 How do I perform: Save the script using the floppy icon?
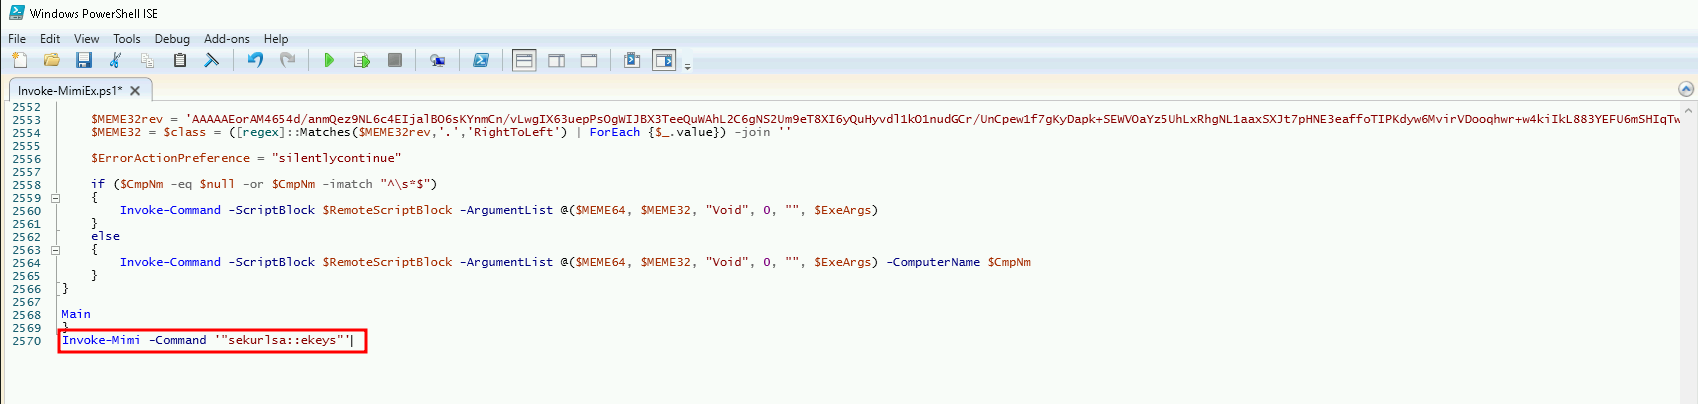(x=84, y=61)
